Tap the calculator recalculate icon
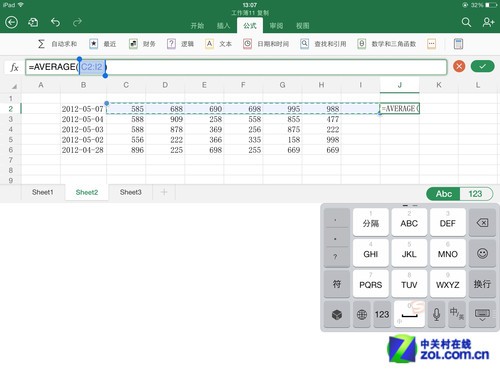 (458, 44)
